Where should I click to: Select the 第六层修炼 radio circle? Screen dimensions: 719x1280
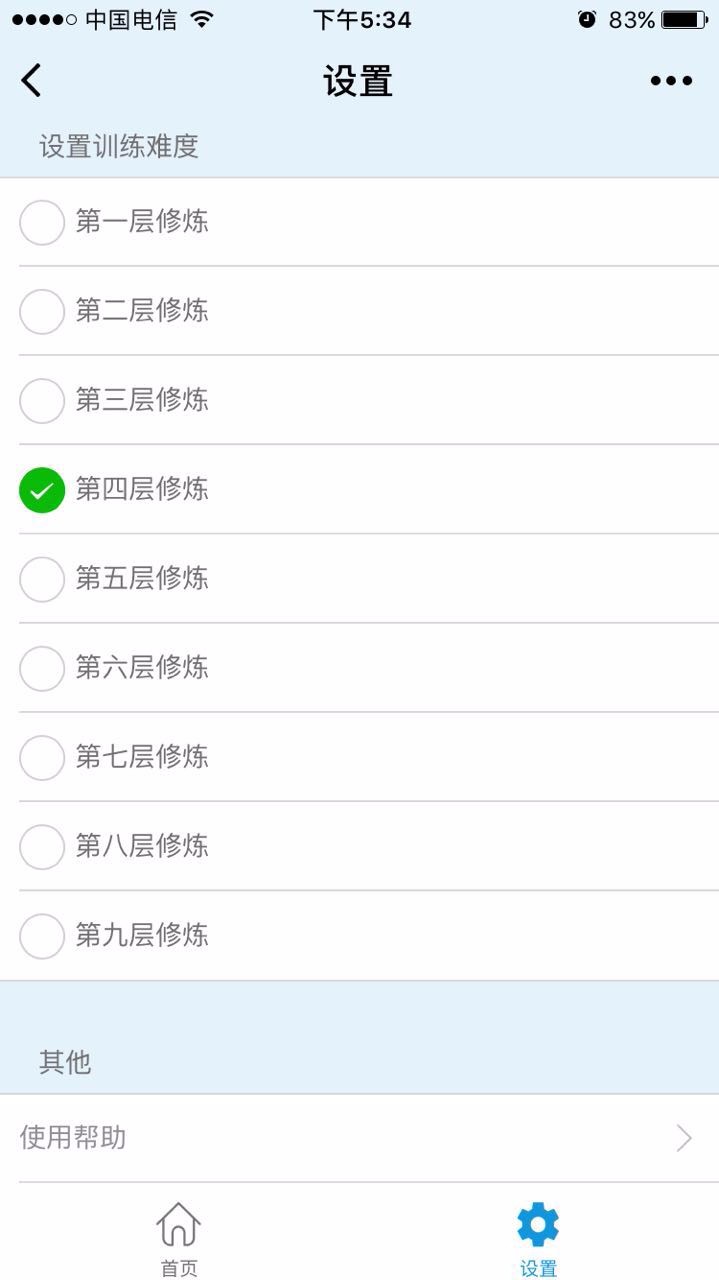pos(42,668)
